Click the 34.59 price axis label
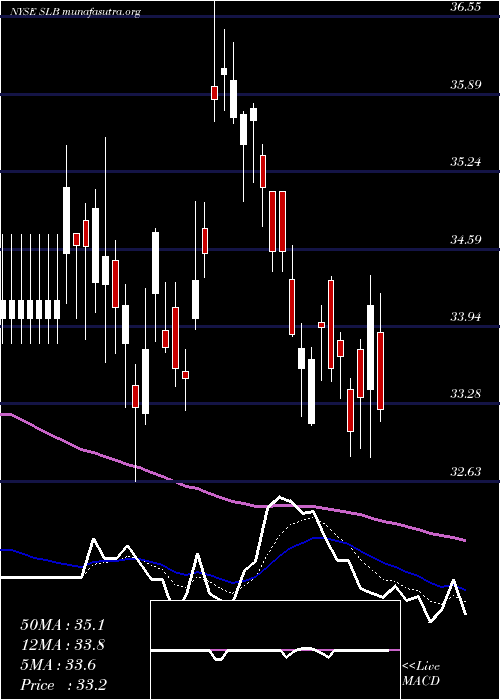The height and width of the screenshot is (700, 500). (x=466, y=240)
